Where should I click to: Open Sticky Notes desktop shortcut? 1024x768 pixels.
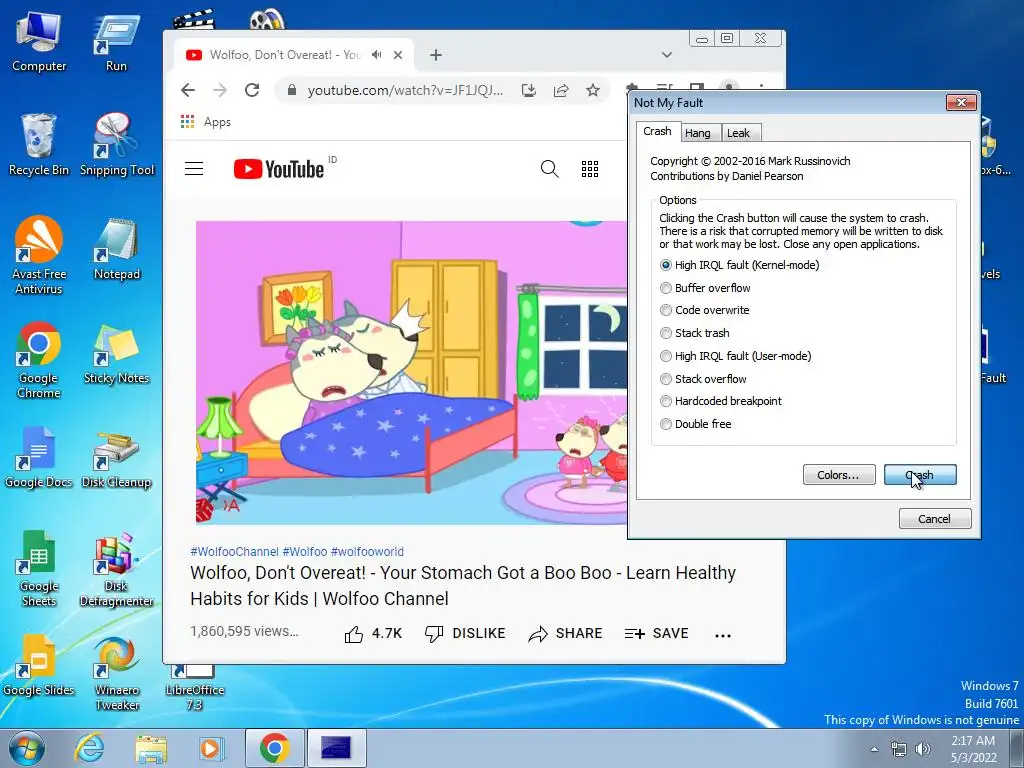116,354
